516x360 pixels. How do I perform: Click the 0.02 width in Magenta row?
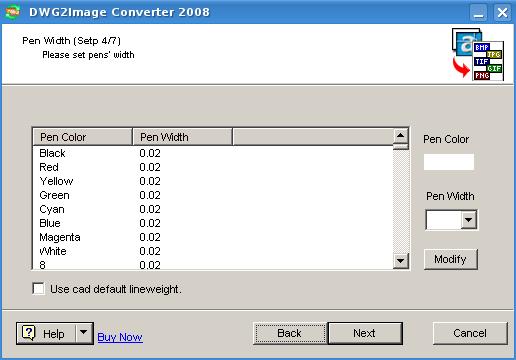[150, 237]
